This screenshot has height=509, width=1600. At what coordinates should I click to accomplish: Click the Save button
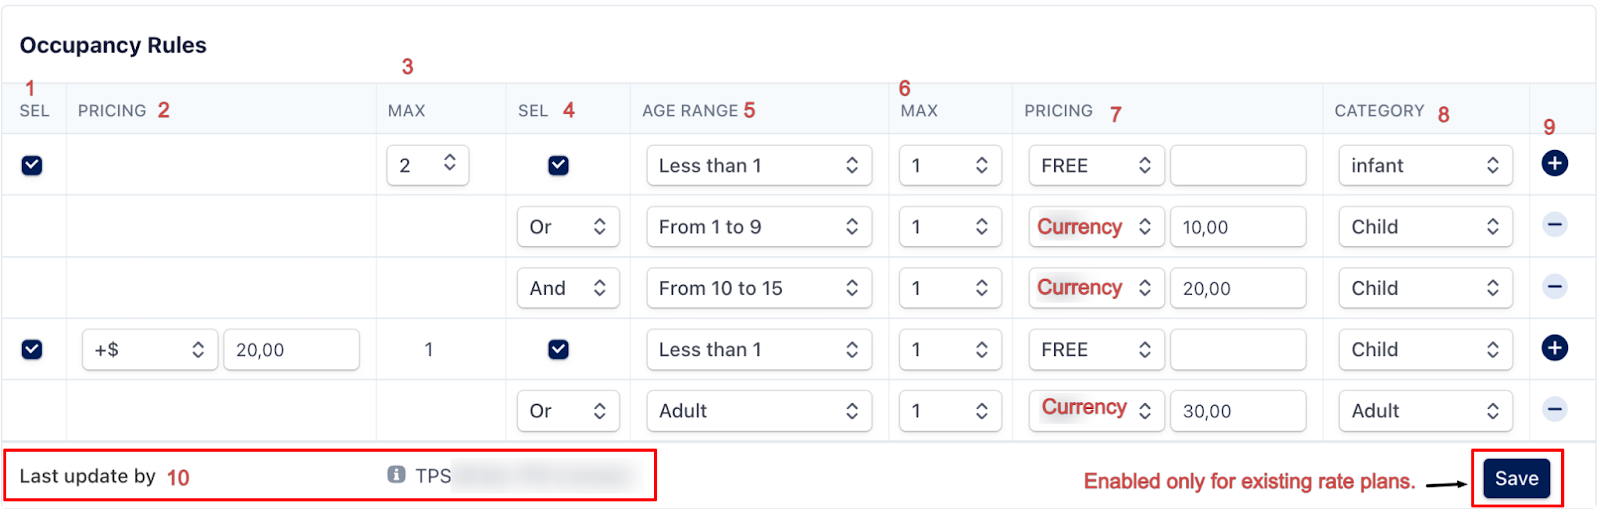coord(1516,479)
